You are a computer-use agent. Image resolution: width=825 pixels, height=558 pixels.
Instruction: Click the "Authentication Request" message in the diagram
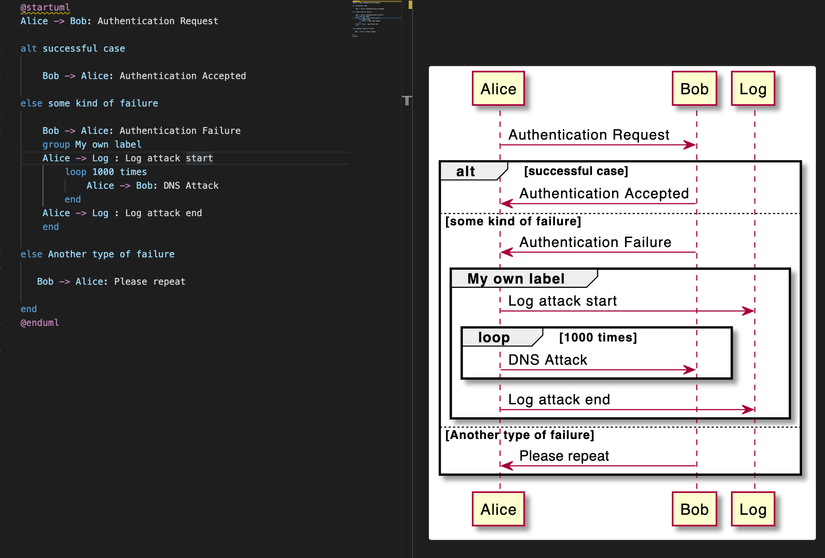[x=589, y=135]
